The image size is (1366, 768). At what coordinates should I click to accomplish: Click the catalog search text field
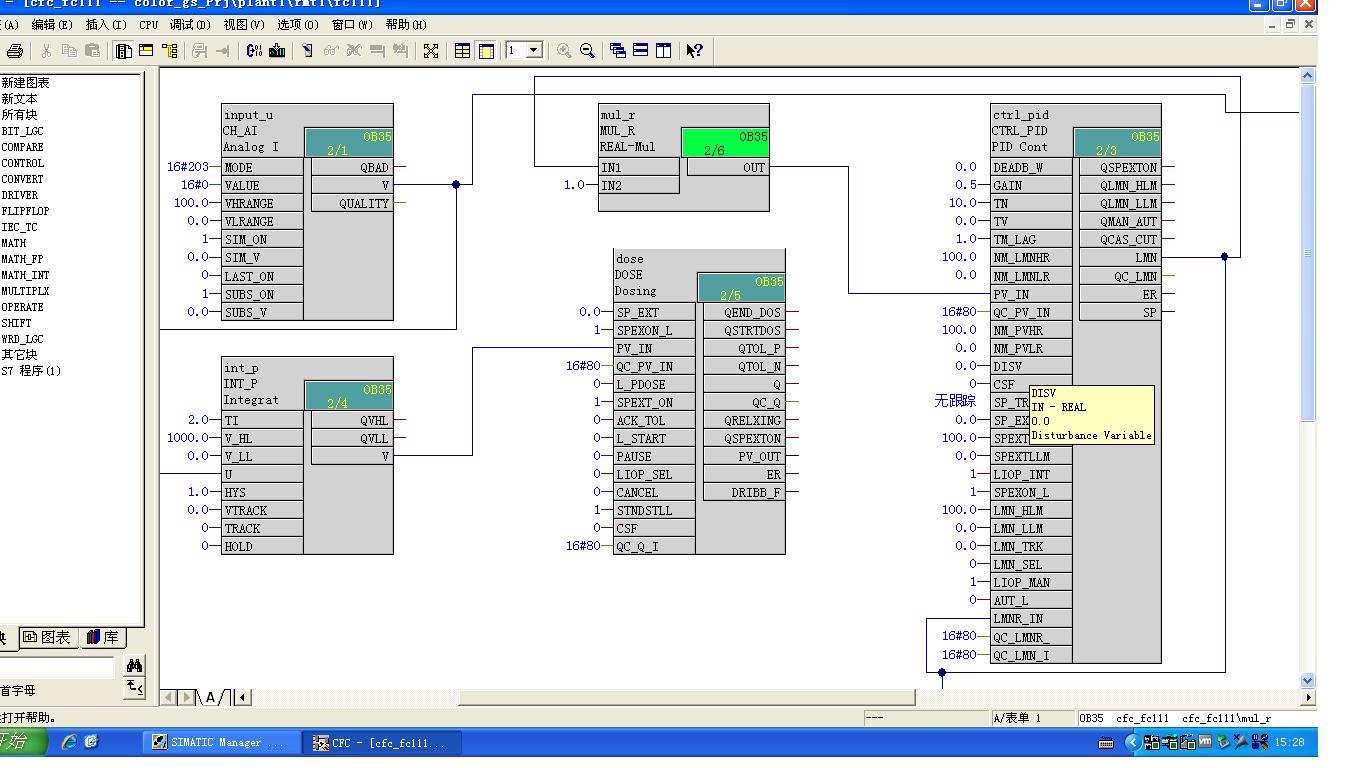click(x=58, y=667)
